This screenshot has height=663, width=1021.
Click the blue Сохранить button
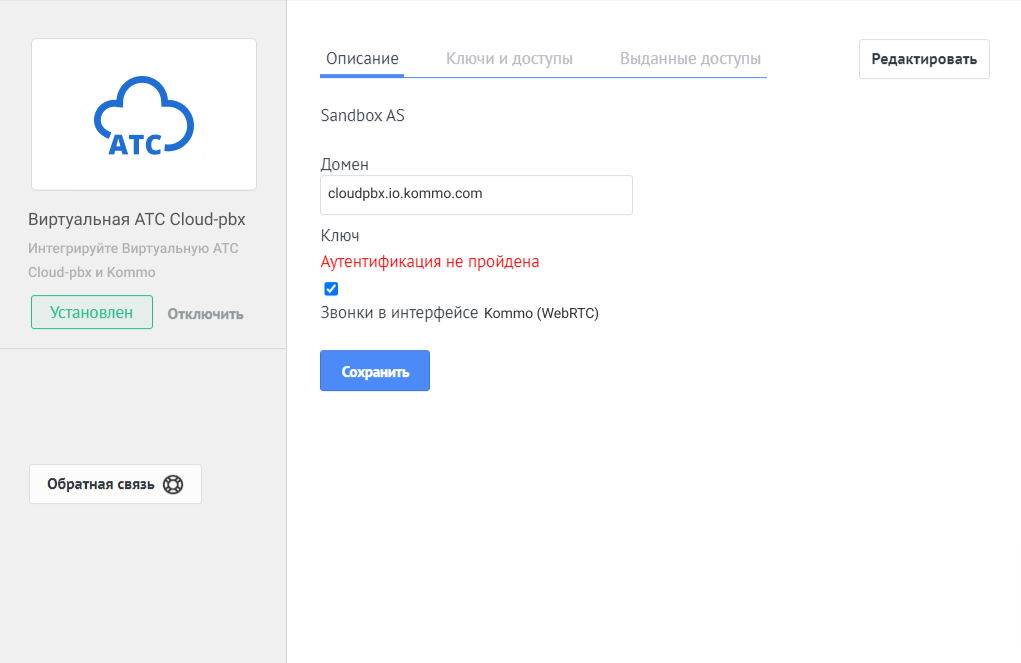(x=375, y=371)
